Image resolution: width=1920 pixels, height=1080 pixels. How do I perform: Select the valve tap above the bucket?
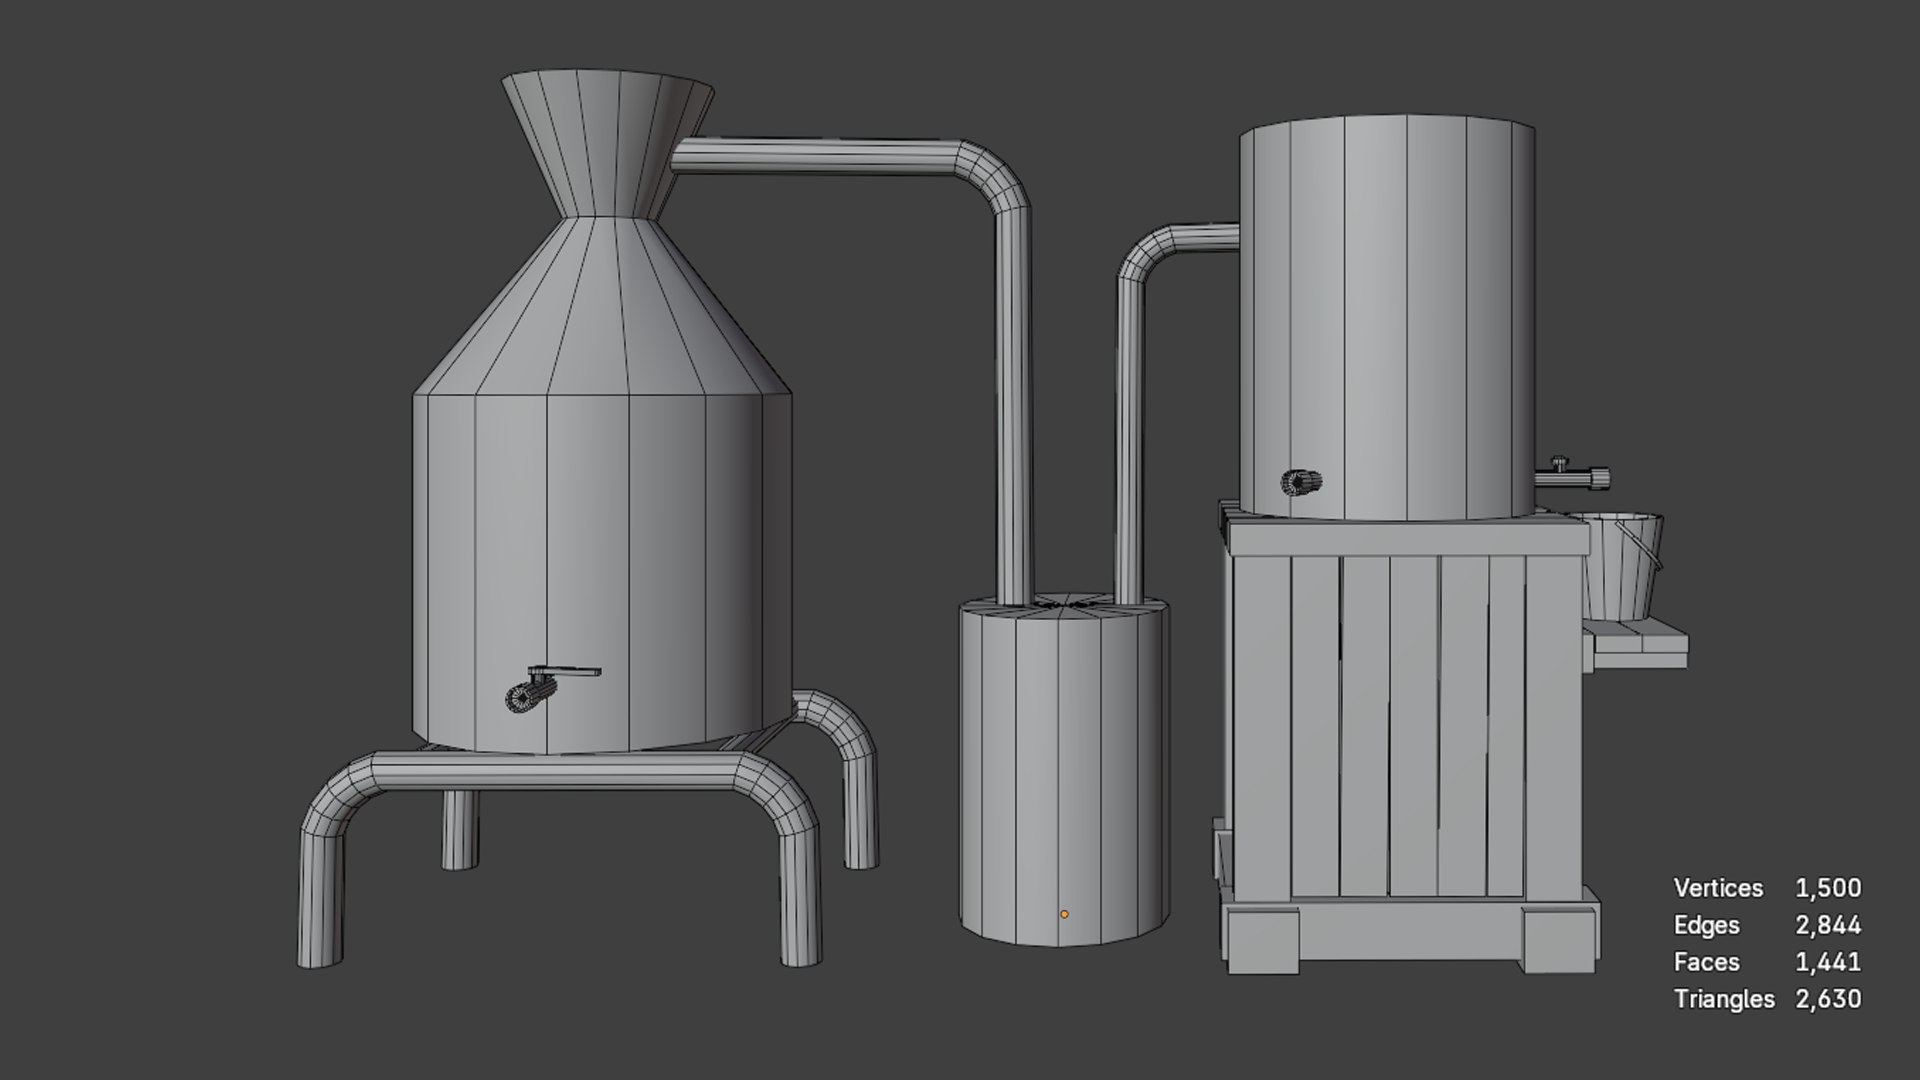click(x=1572, y=474)
